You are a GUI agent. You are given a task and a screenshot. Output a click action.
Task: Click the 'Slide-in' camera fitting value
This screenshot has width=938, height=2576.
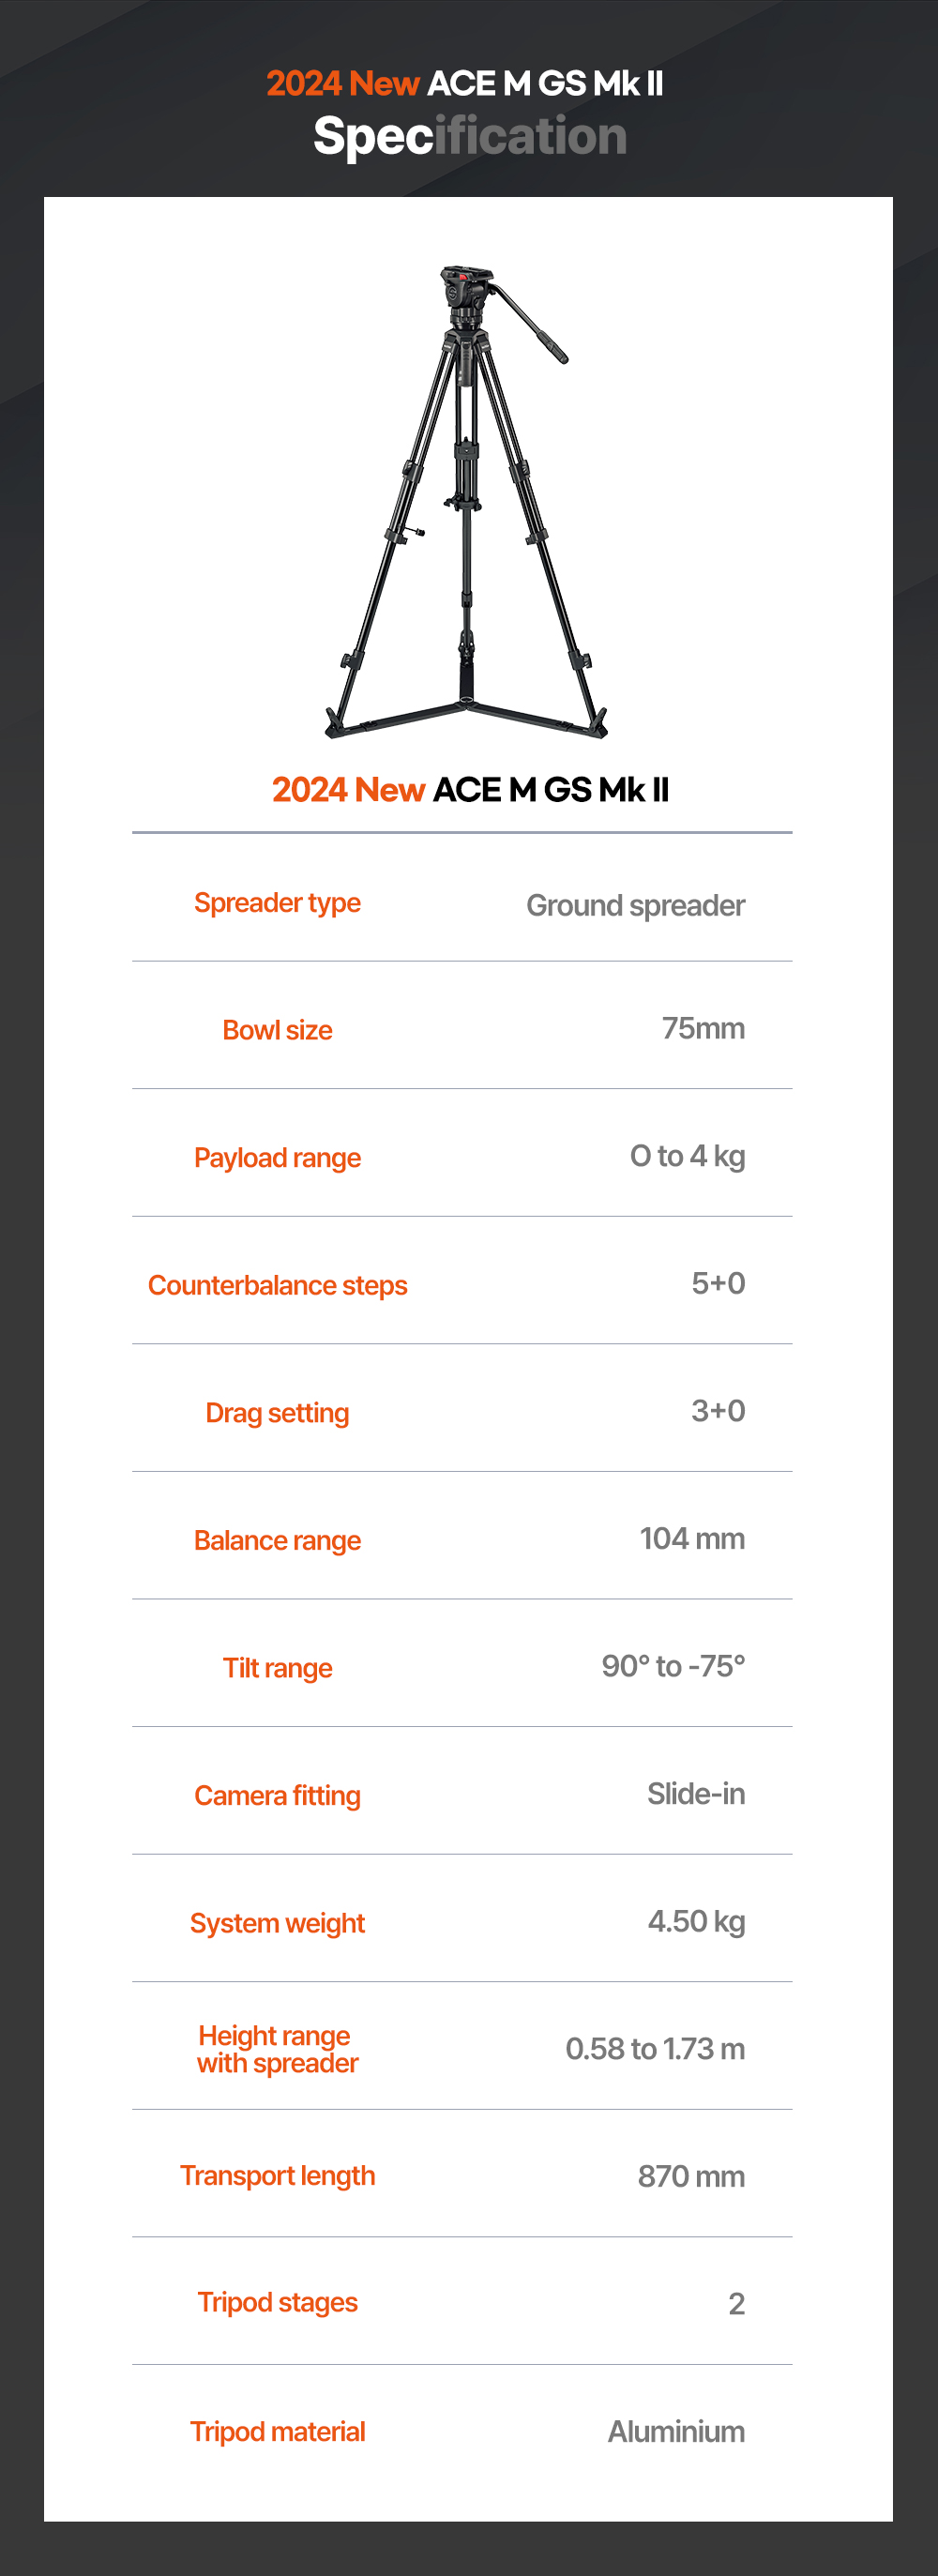tap(696, 1794)
